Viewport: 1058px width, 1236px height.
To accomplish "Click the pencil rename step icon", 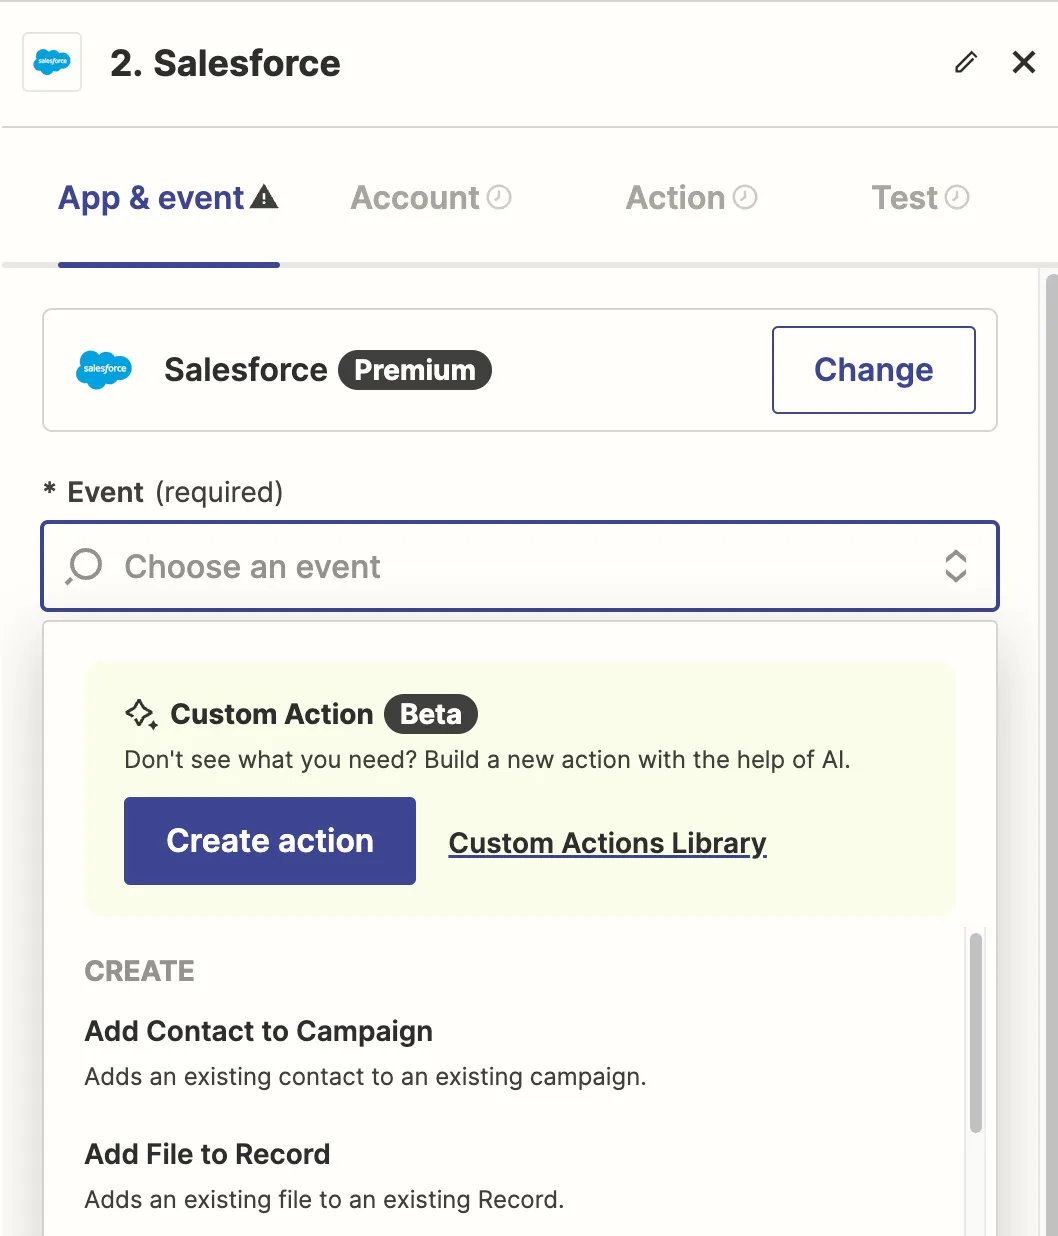I will pyautogui.click(x=966, y=62).
